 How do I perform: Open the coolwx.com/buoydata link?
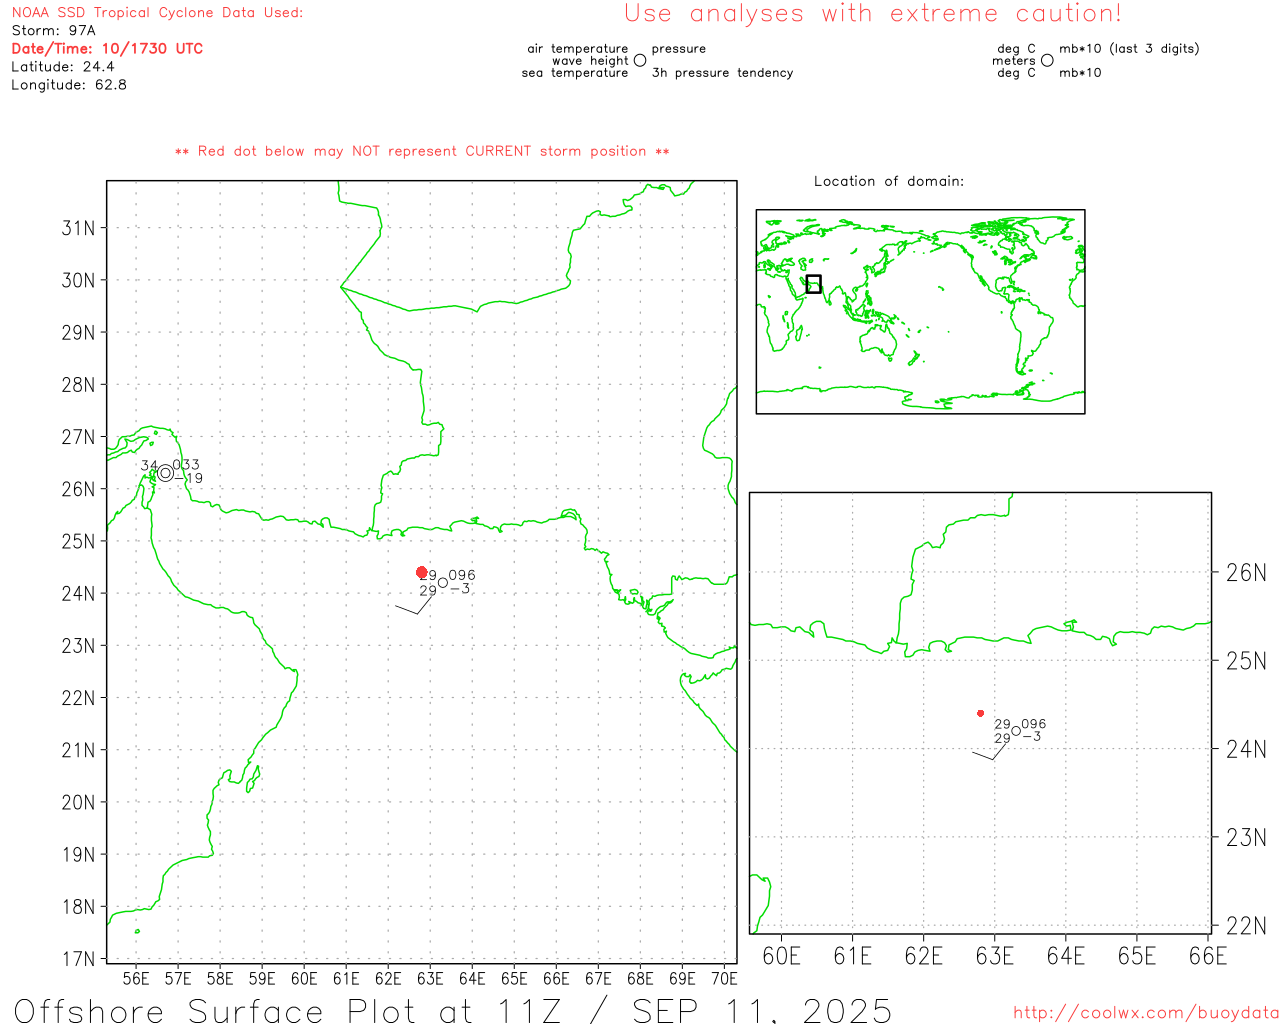point(1146,1013)
